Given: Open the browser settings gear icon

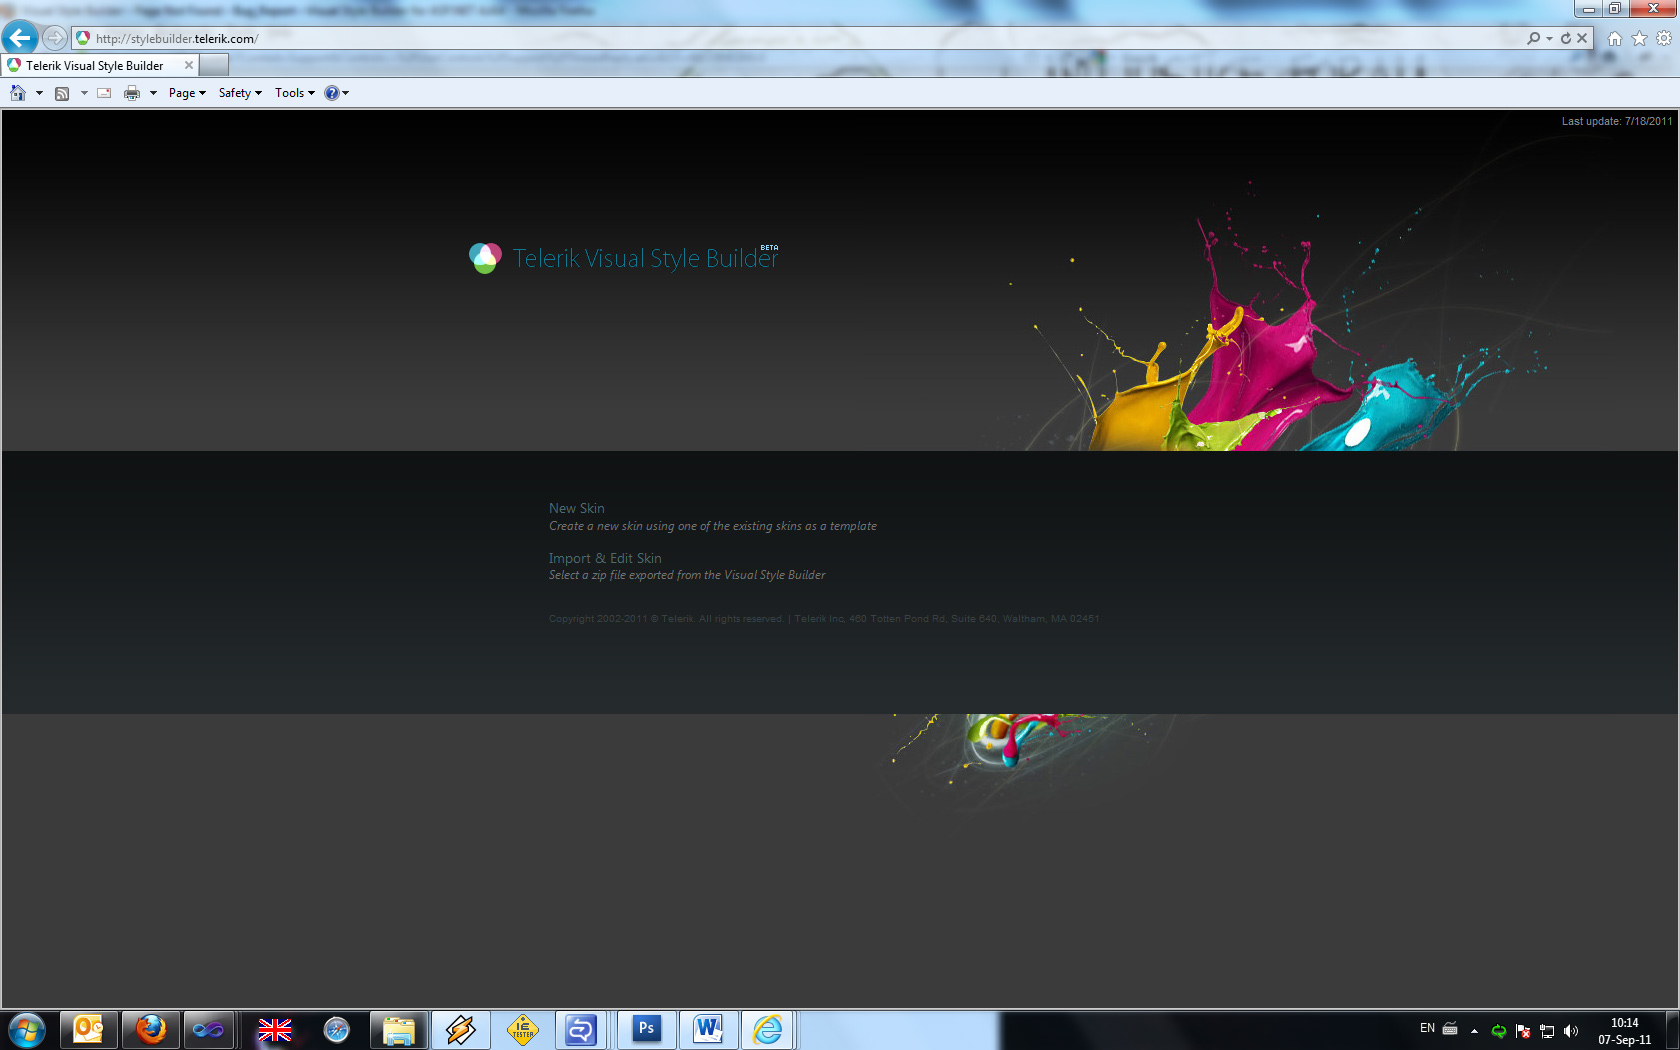Looking at the screenshot, I should click(1664, 38).
